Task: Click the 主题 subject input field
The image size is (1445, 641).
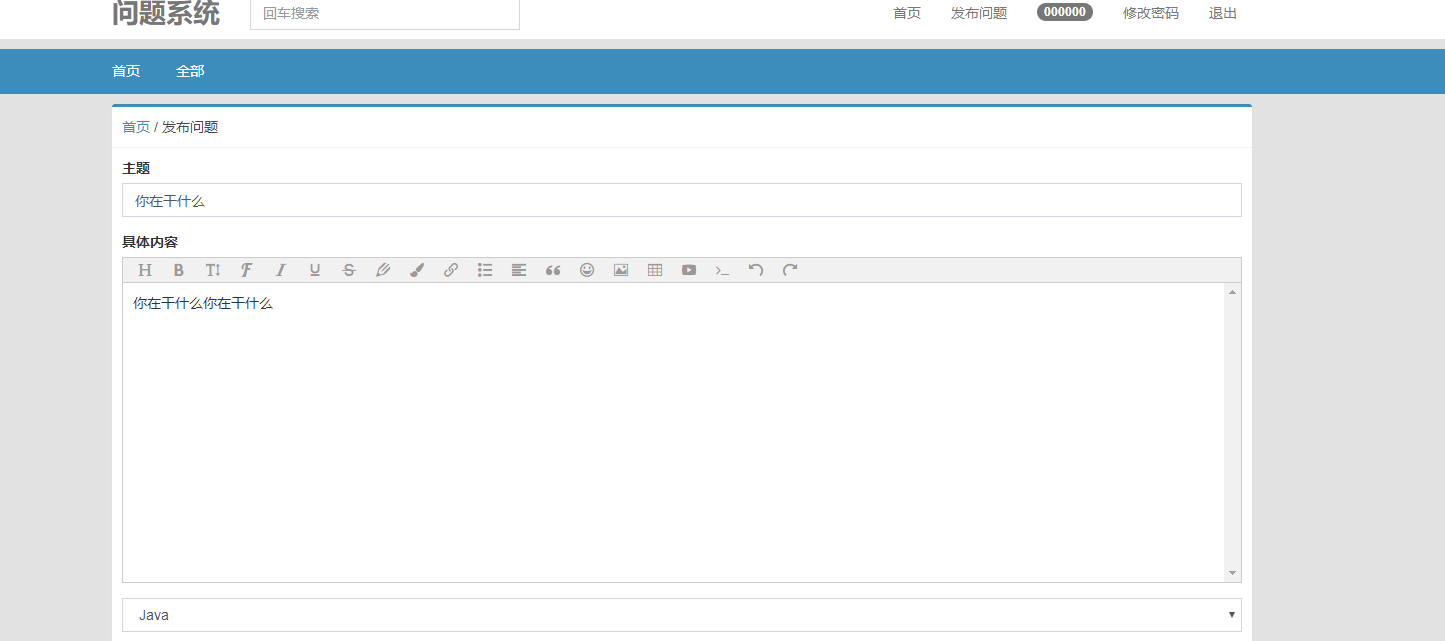Action: tap(682, 200)
